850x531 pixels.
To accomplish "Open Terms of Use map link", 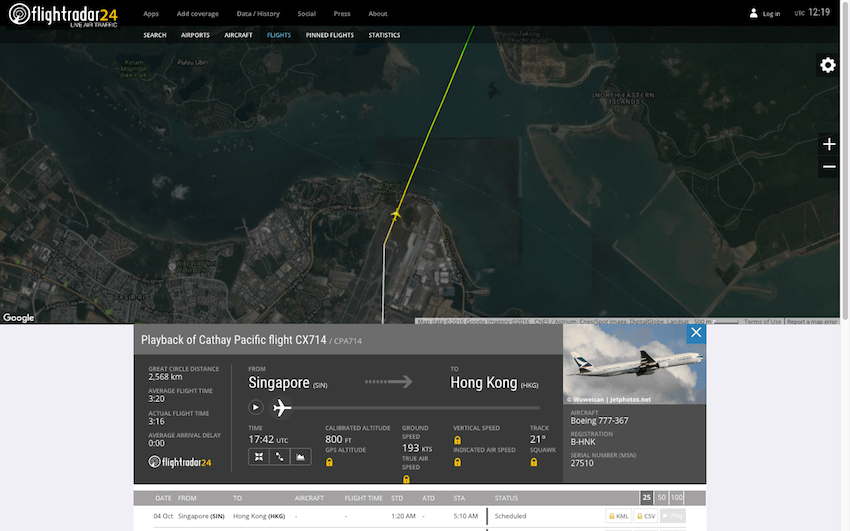I will [762, 321].
